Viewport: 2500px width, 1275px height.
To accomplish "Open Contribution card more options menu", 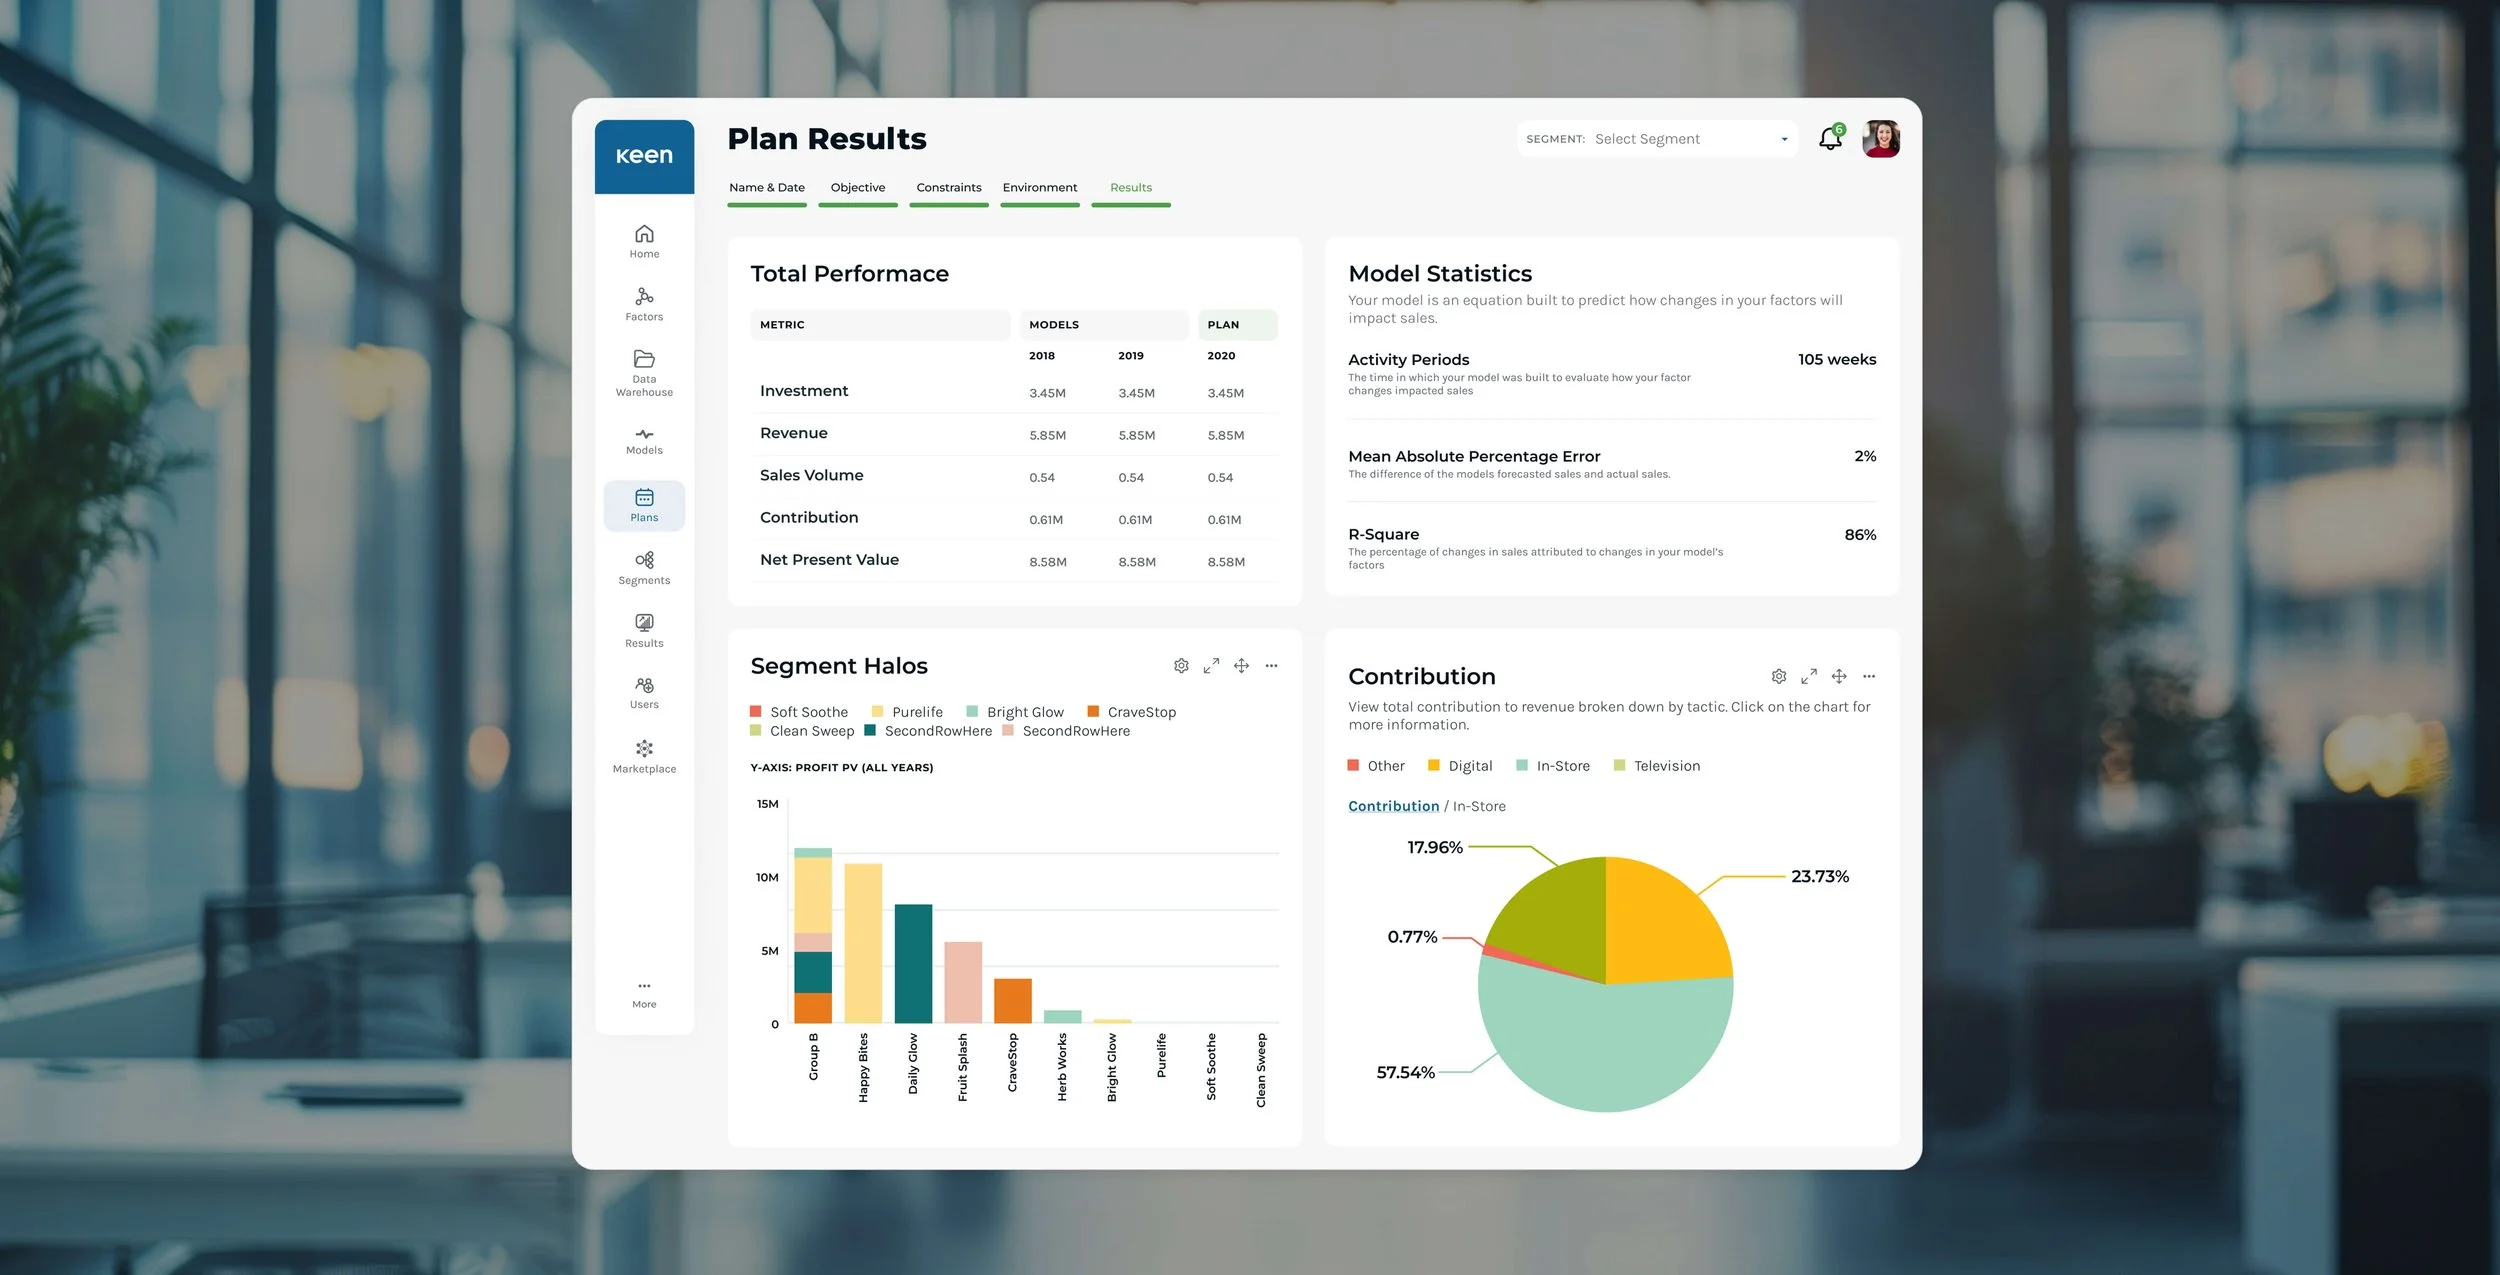I will point(1869,677).
